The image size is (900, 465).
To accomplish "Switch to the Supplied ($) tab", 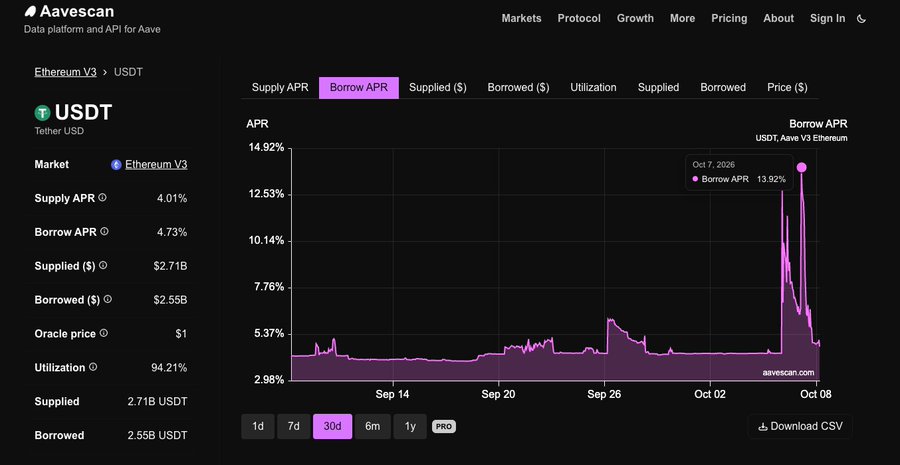I will pos(437,87).
